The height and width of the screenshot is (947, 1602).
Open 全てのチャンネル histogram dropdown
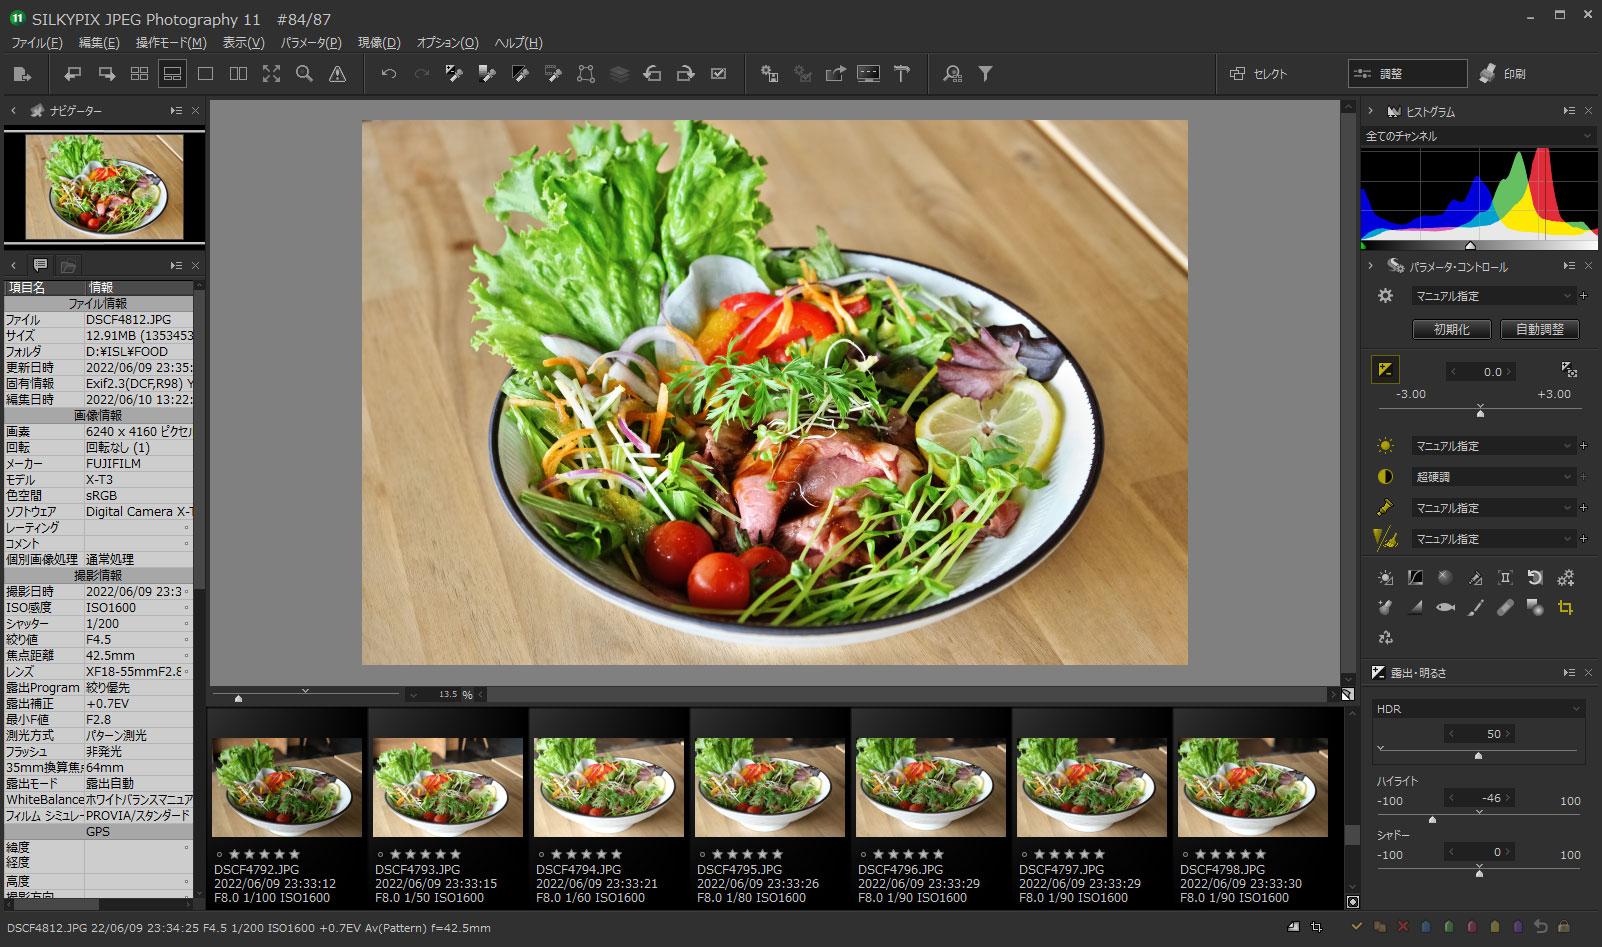tap(1479, 136)
